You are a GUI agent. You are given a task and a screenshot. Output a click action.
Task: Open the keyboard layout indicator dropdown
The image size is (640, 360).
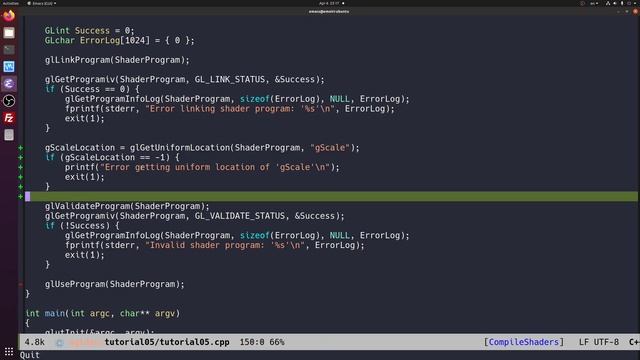click(594, 3)
